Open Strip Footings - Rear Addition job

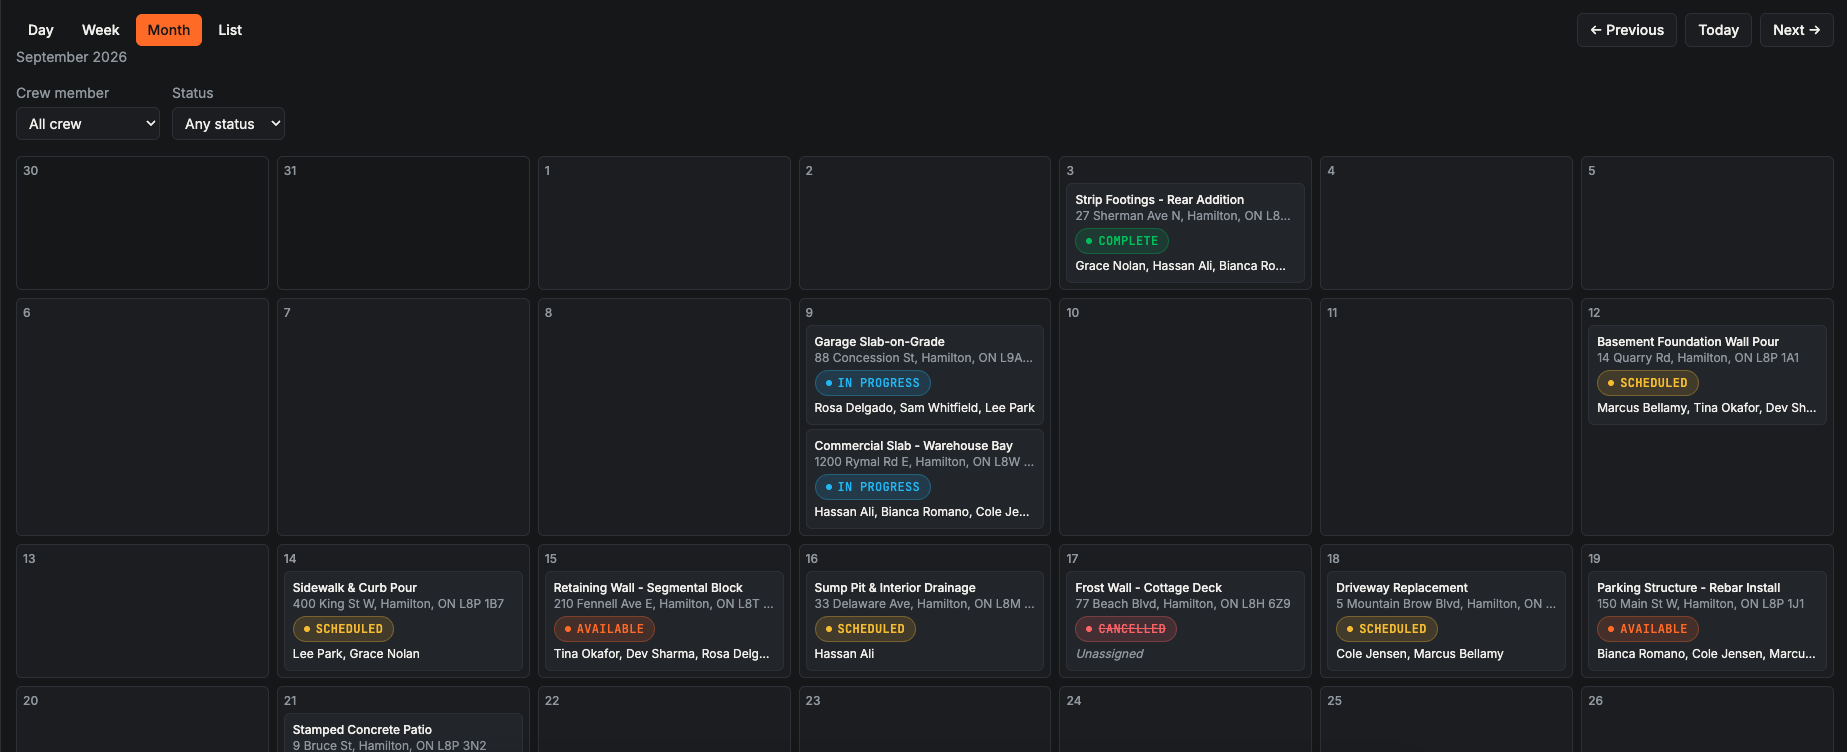(1185, 233)
